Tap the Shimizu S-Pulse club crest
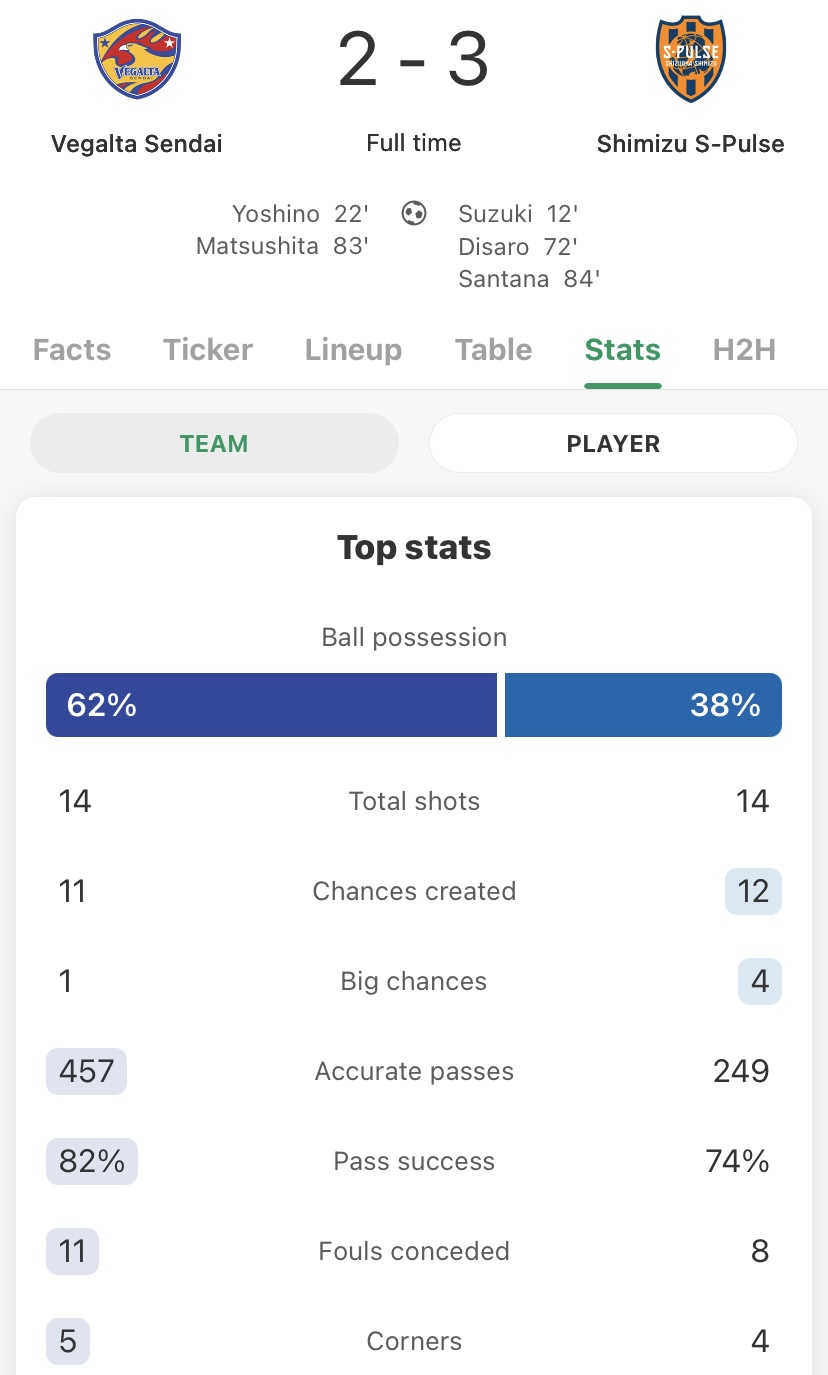The image size is (828, 1375). click(690, 60)
